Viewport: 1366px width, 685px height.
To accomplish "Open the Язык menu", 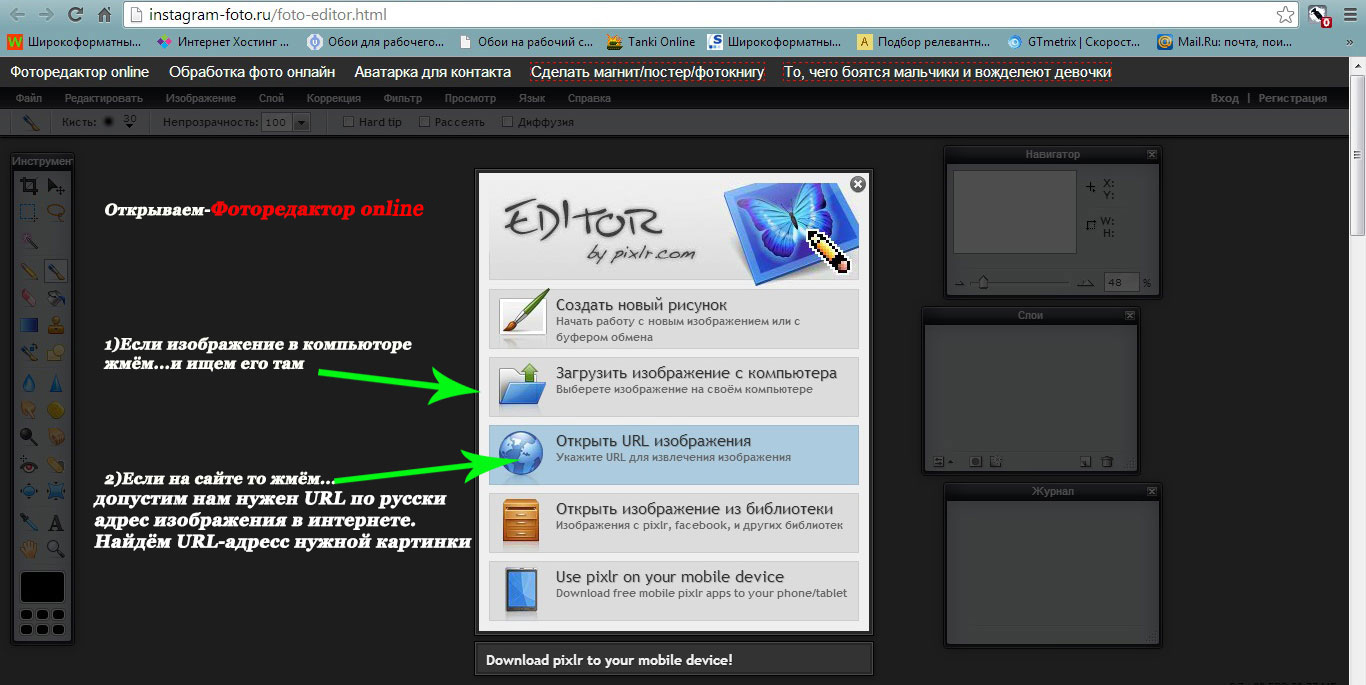I will coord(532,98).
